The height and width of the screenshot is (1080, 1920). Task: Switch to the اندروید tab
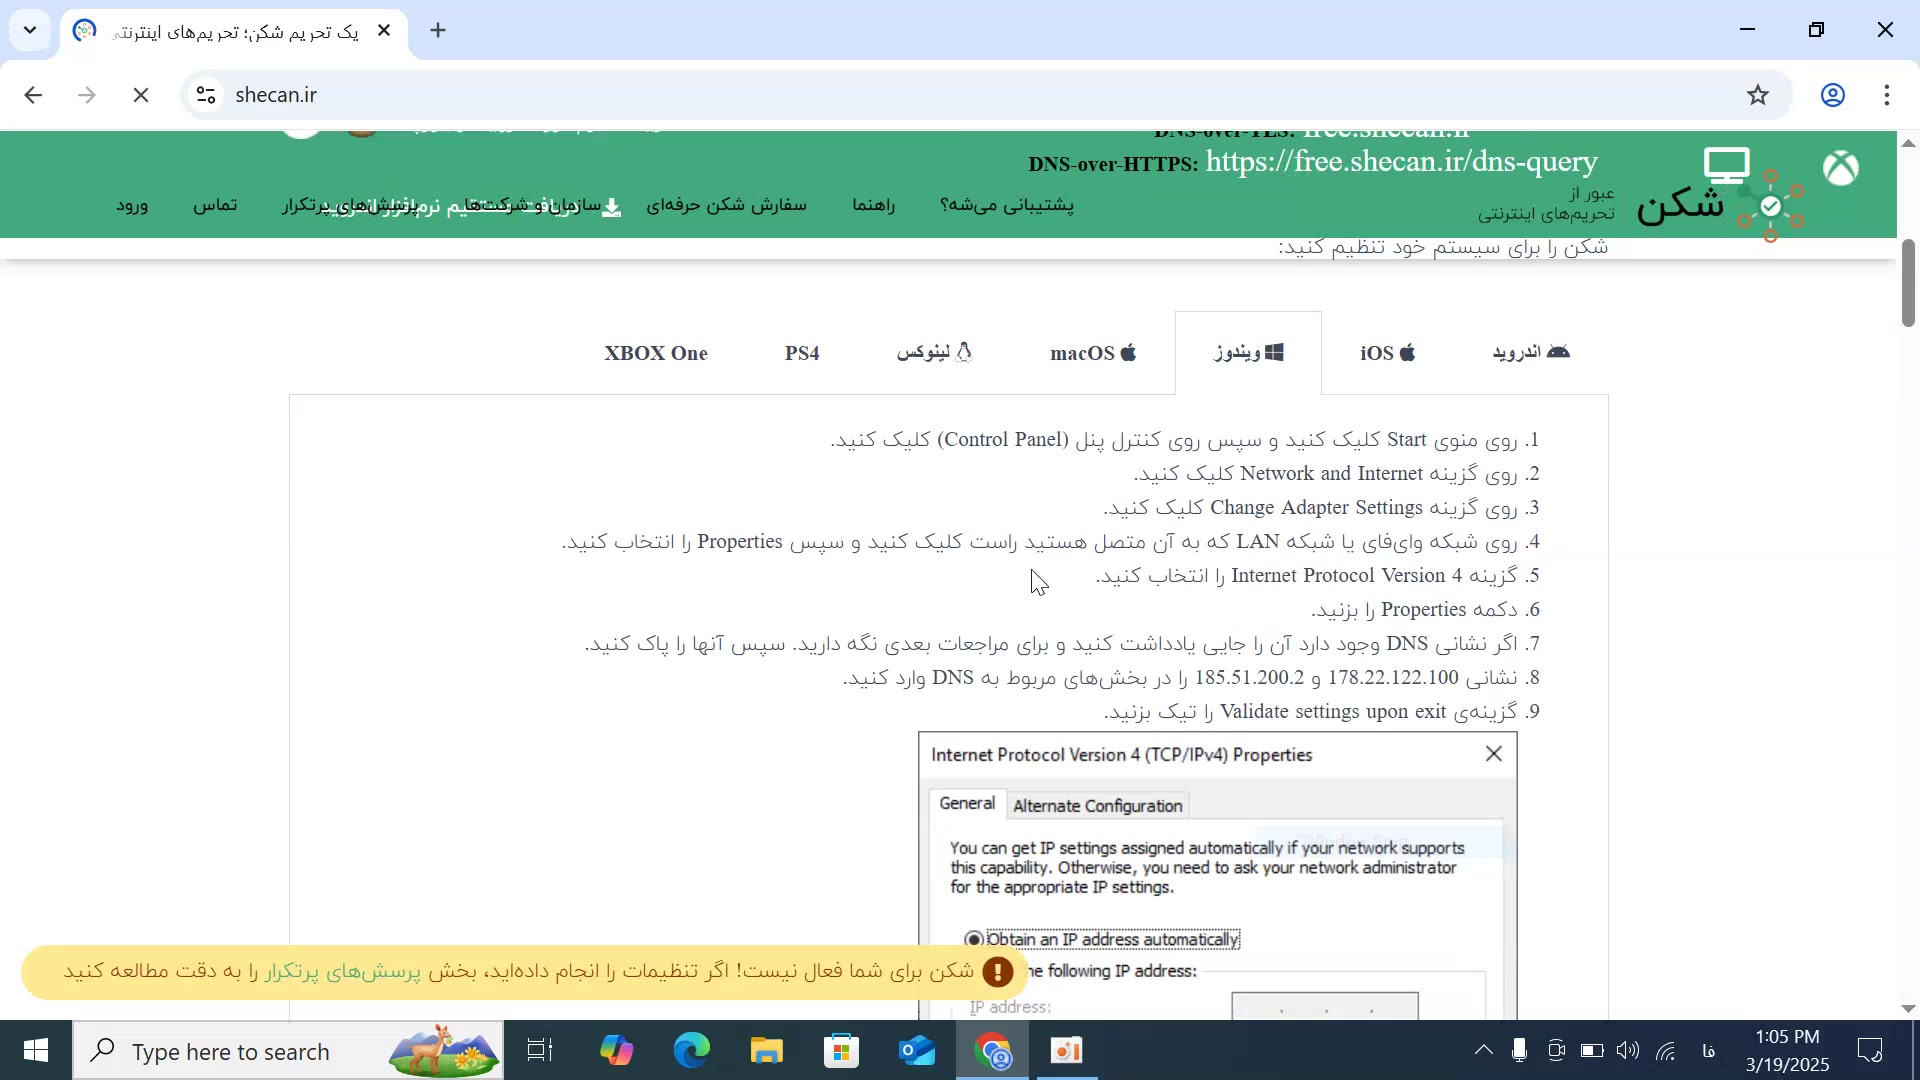pos(1531,353)
